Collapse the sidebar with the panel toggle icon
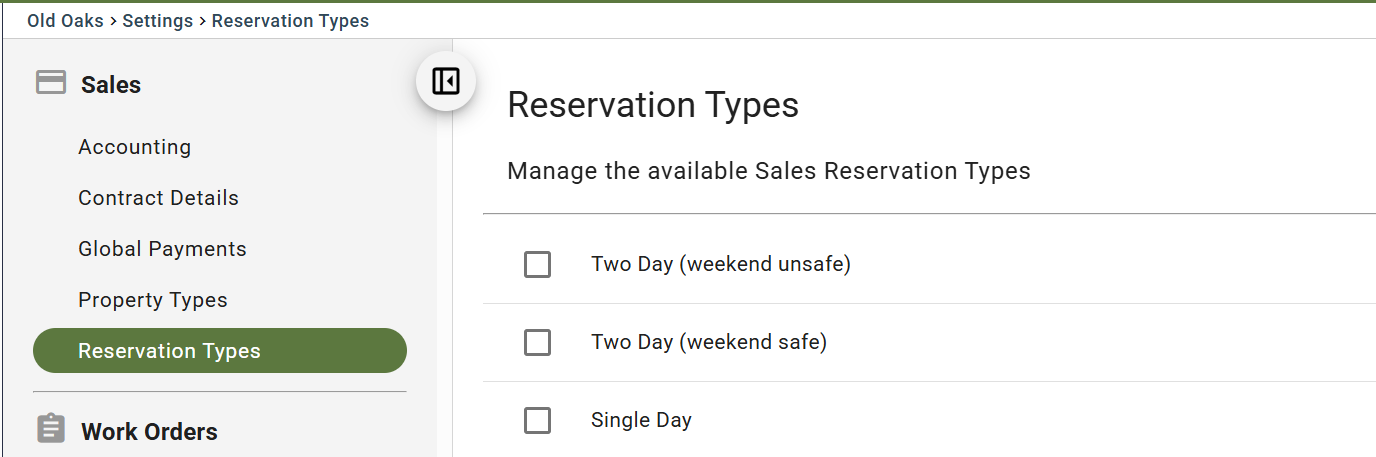 pos(445,81)
